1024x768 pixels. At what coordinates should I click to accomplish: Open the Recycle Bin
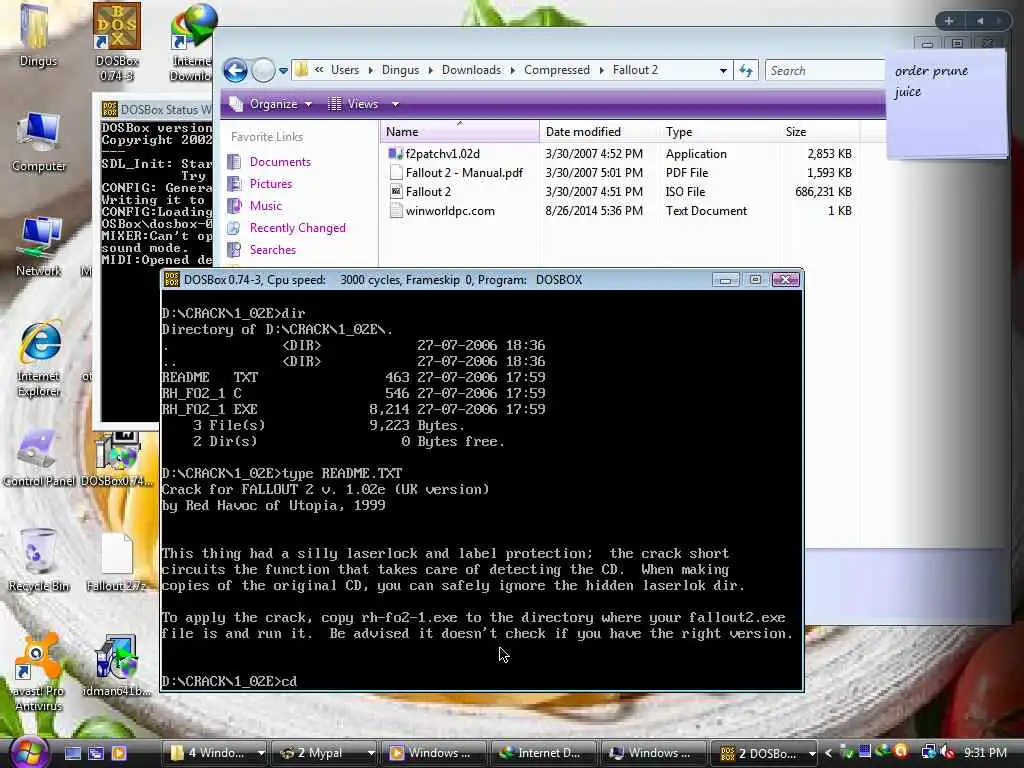pos(39,560)
